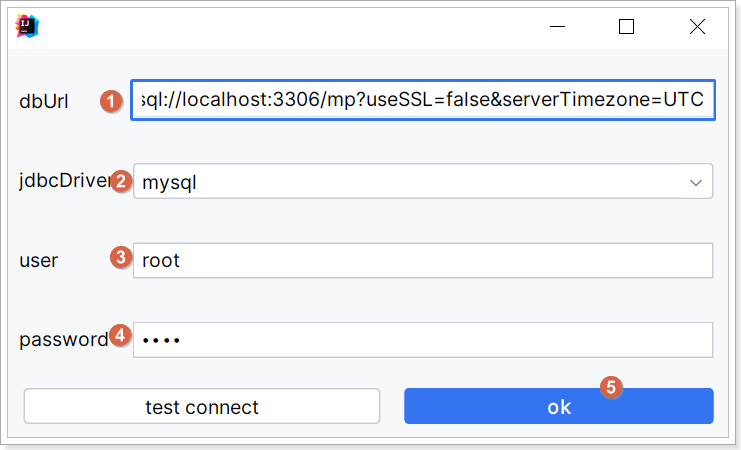Viewport: 741px width, 450px height.
Task: Open the jdbcDriver mysql dropdown
Action: 423,181
